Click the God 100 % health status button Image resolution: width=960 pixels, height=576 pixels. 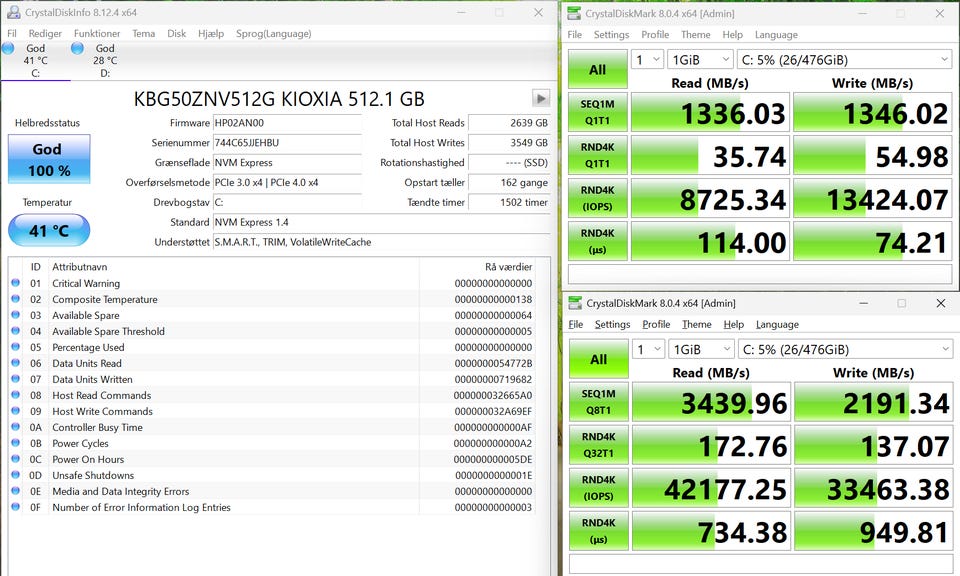49,159
